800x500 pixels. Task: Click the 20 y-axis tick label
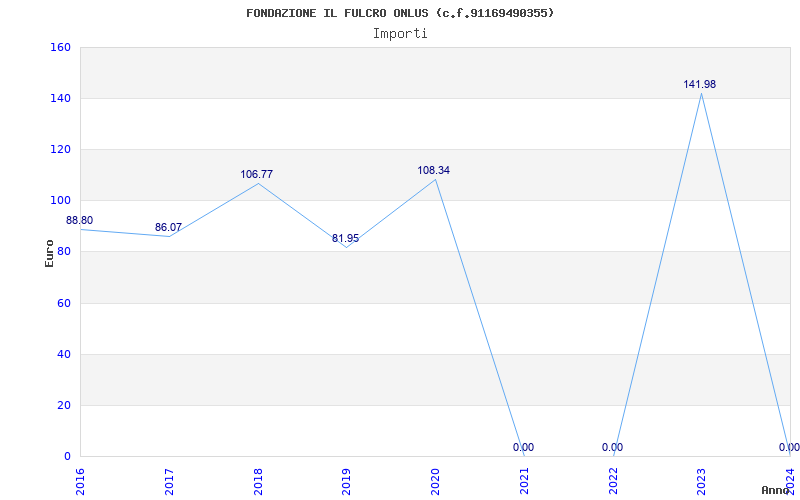coord(64,405)
